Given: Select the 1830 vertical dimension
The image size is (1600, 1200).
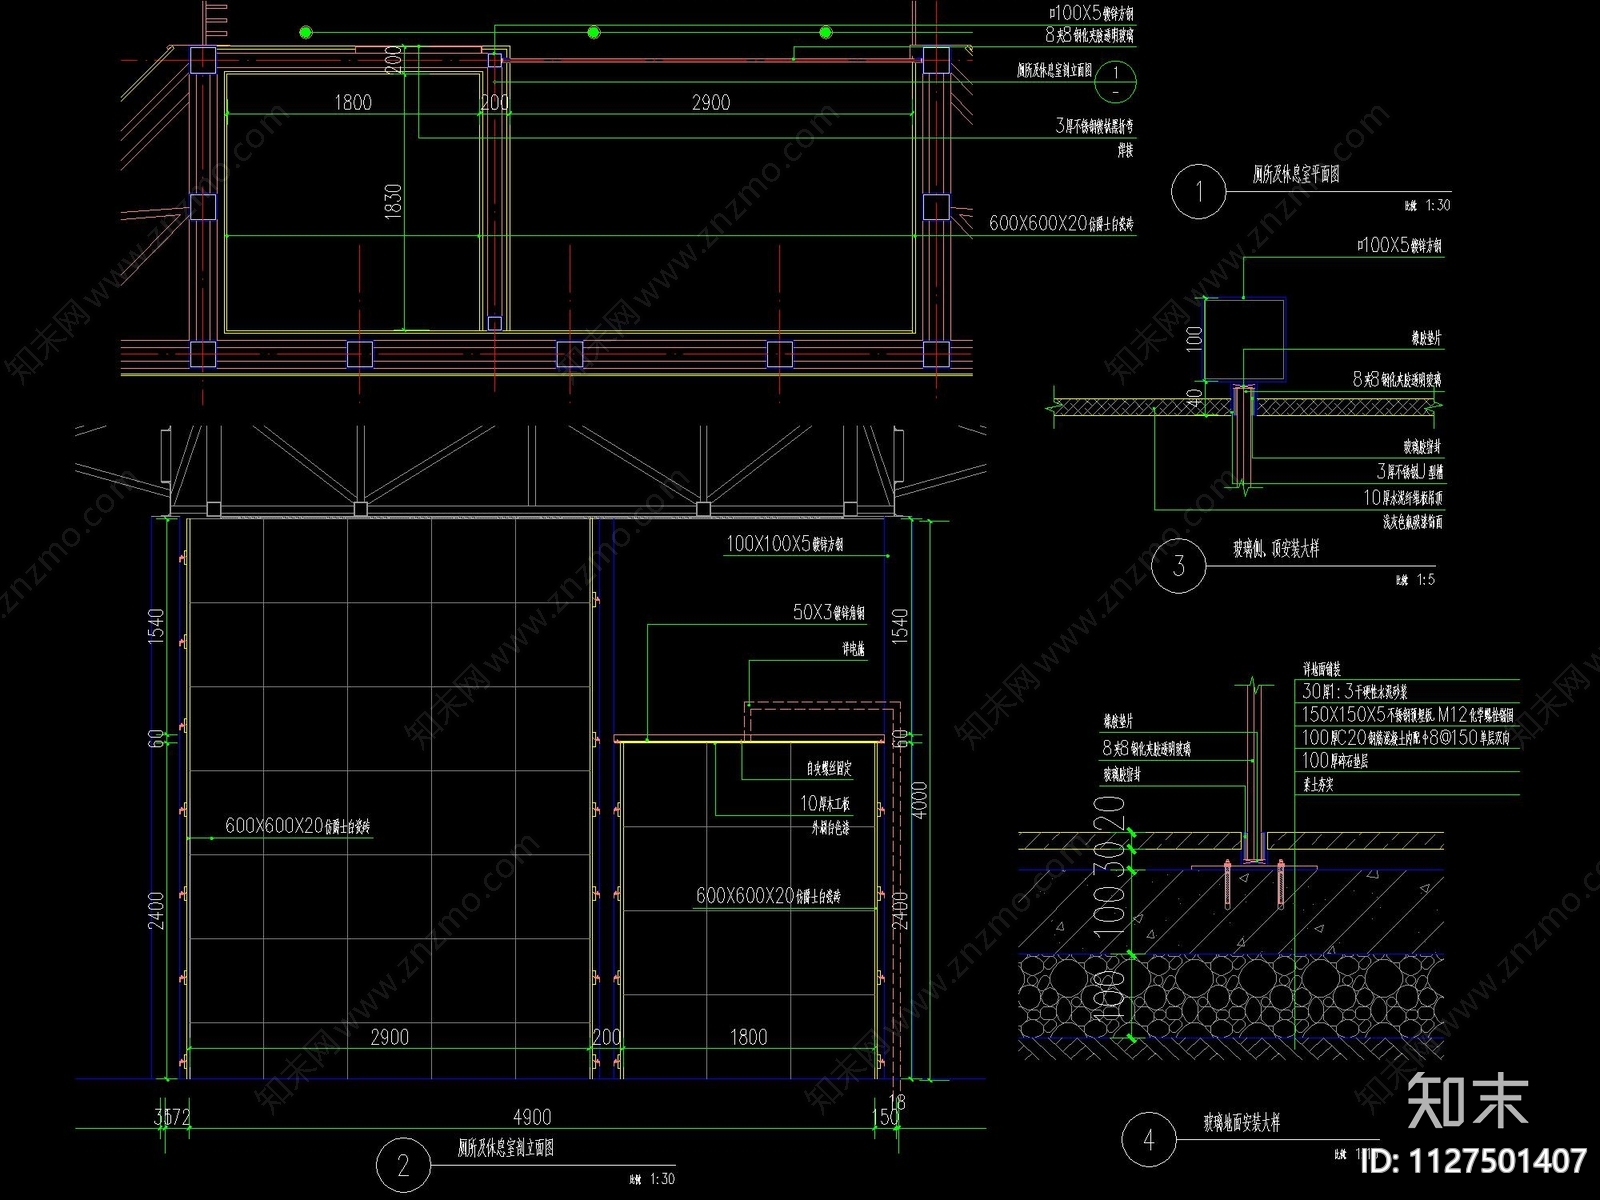Looking at the screenshot, I should [393, 200].
